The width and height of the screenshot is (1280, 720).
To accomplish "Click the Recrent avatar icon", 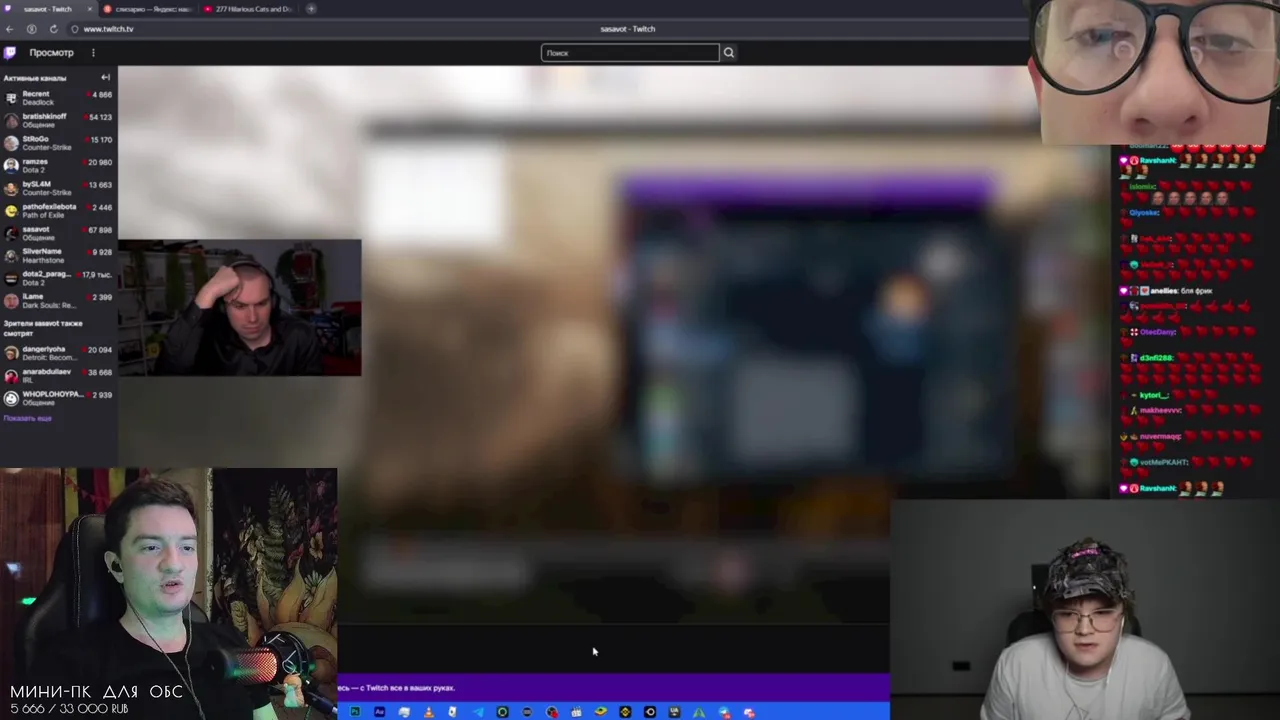I will [11, 98].
